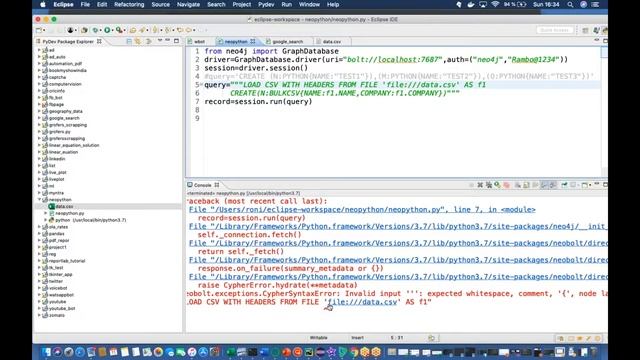Click the Pin Console icon
This screenshot has width=640, height=360.
point(564,185)
